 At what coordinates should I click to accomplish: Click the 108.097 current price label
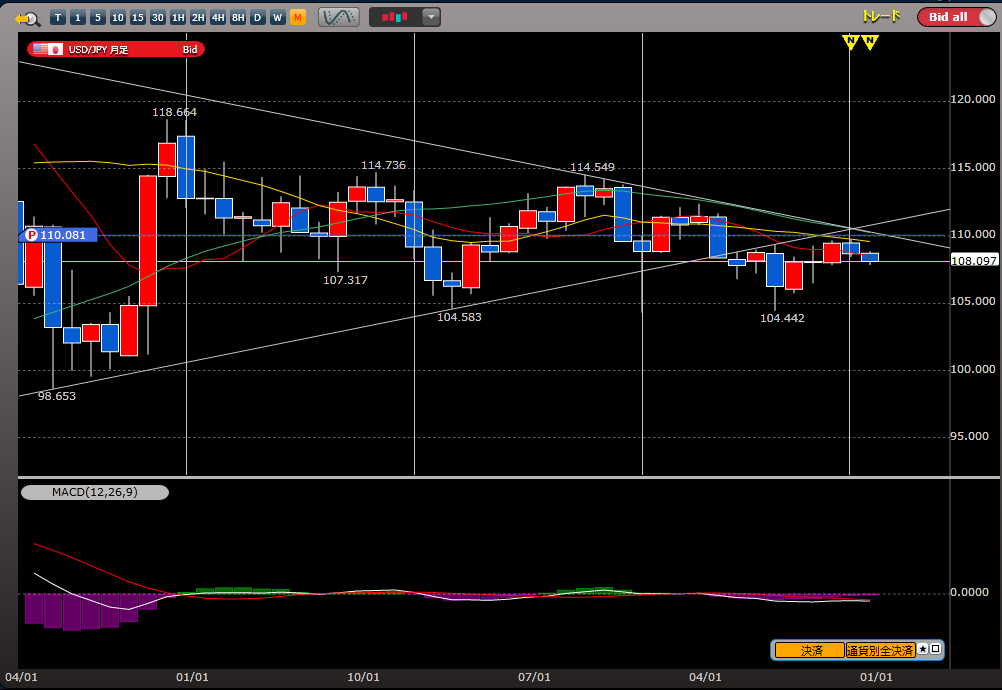click(x=975, y=261)
